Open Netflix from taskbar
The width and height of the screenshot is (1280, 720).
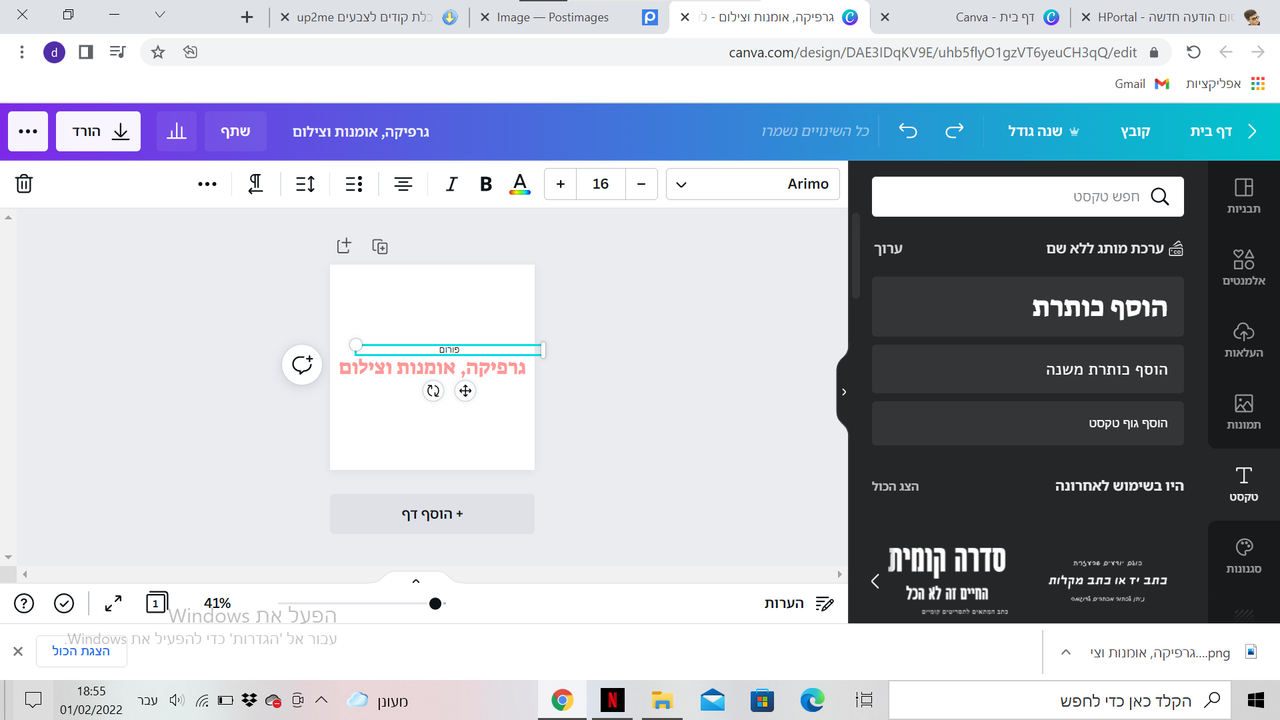click(x=612, y=700)
